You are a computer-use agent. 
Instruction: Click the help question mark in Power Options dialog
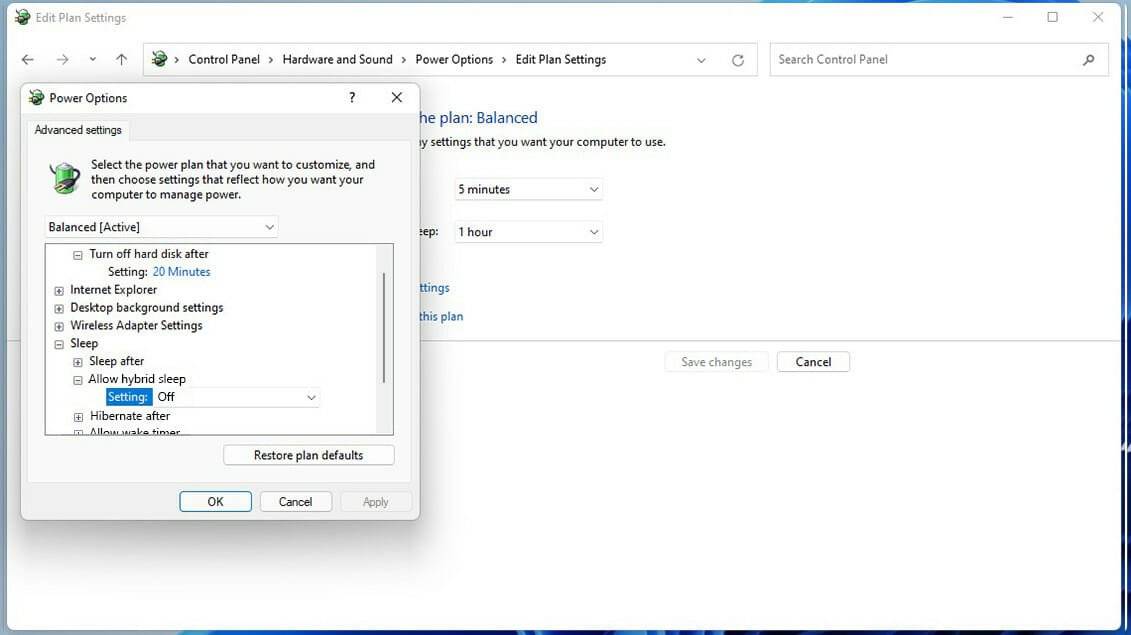[x=351, y=97]
